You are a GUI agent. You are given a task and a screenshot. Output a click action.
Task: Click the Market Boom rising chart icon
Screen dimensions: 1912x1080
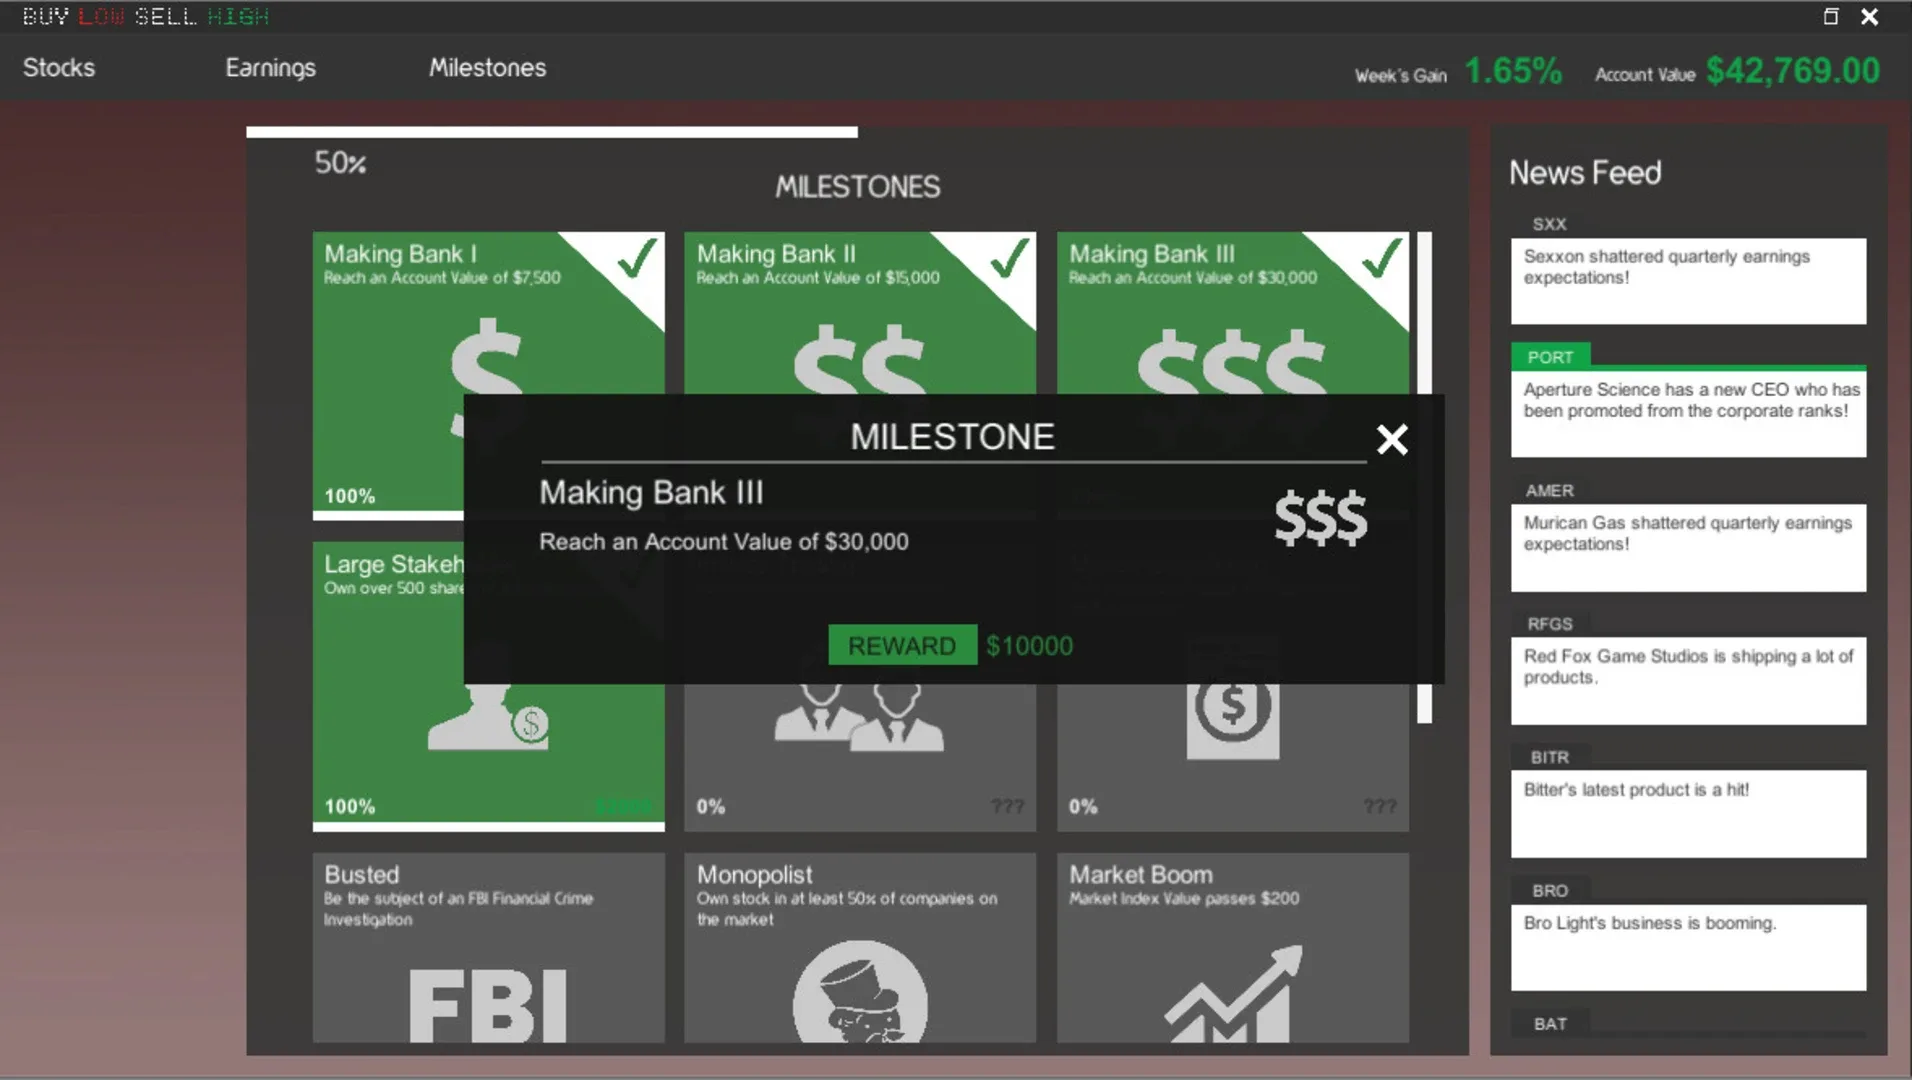[x=1233, y=995]
